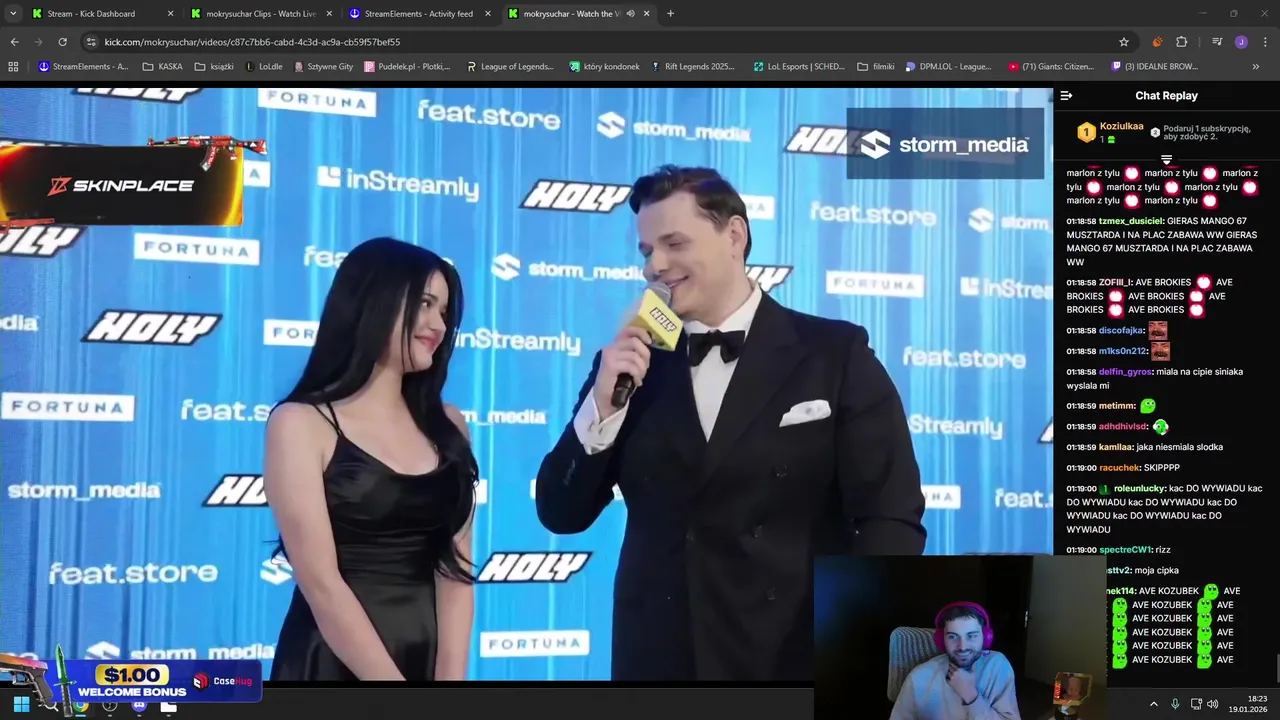
Task: Reload the current page
Action: click(x=62, y=42)
